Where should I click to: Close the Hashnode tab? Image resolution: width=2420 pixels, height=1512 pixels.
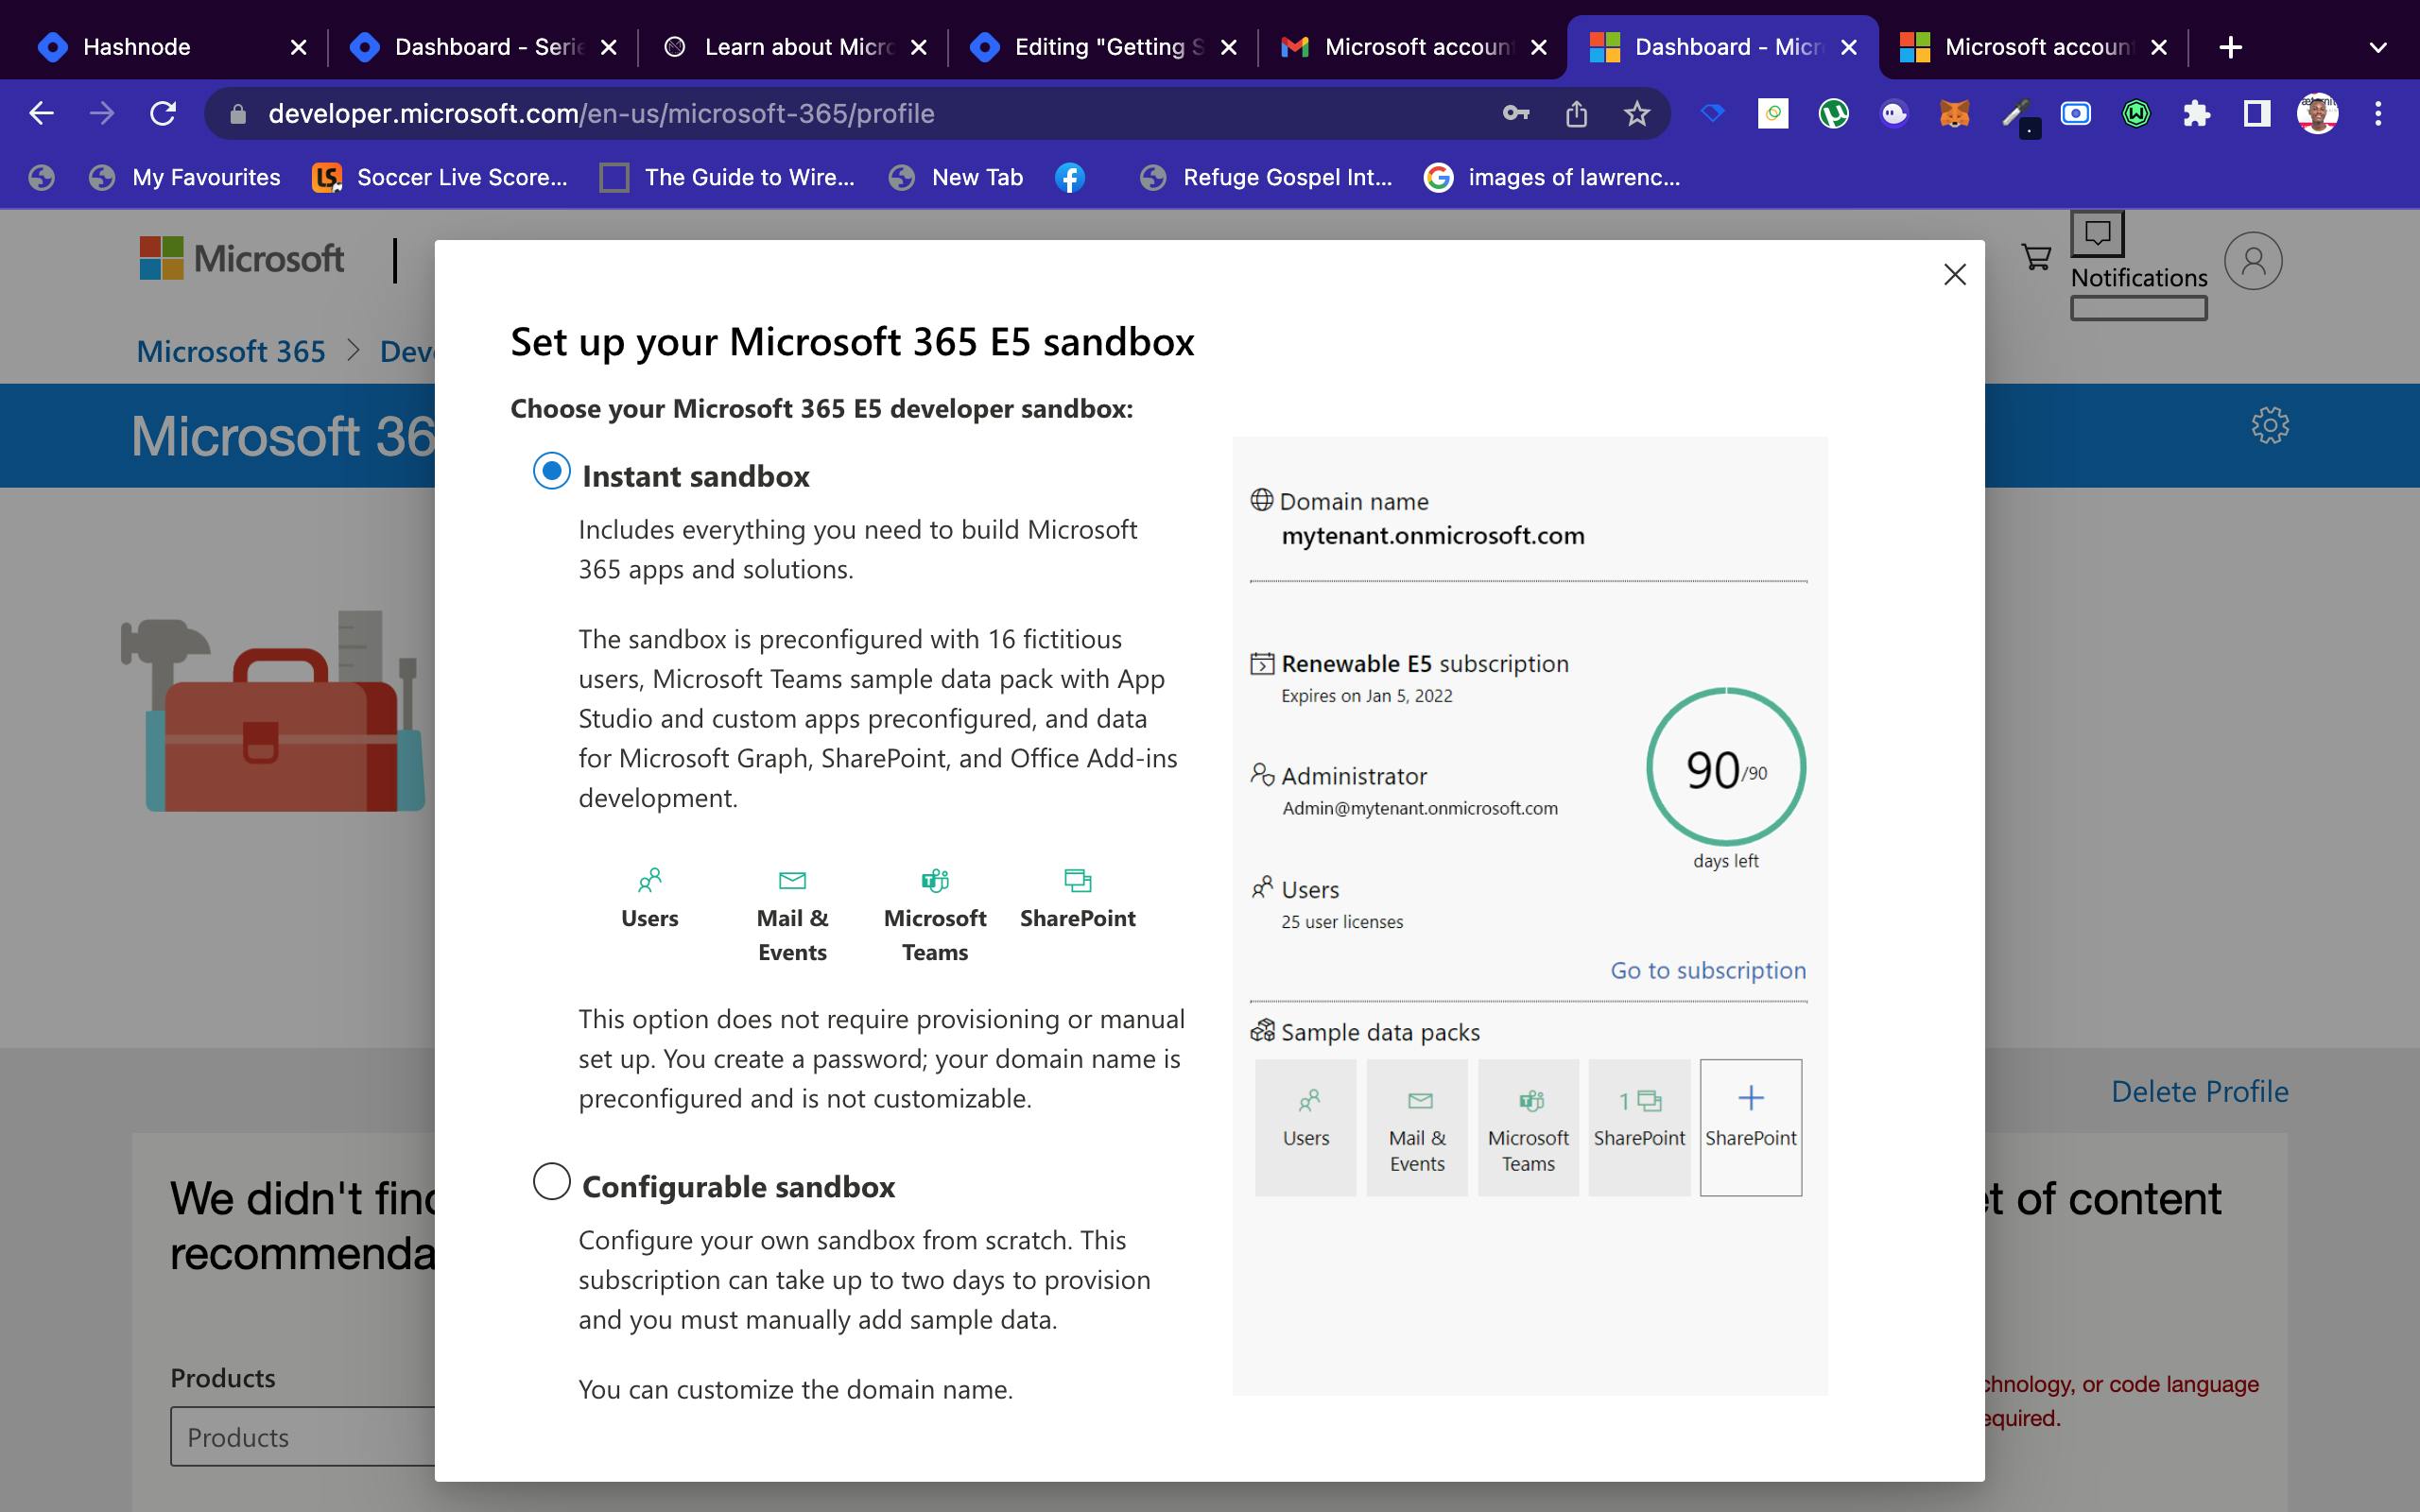[x=298, y=47]
